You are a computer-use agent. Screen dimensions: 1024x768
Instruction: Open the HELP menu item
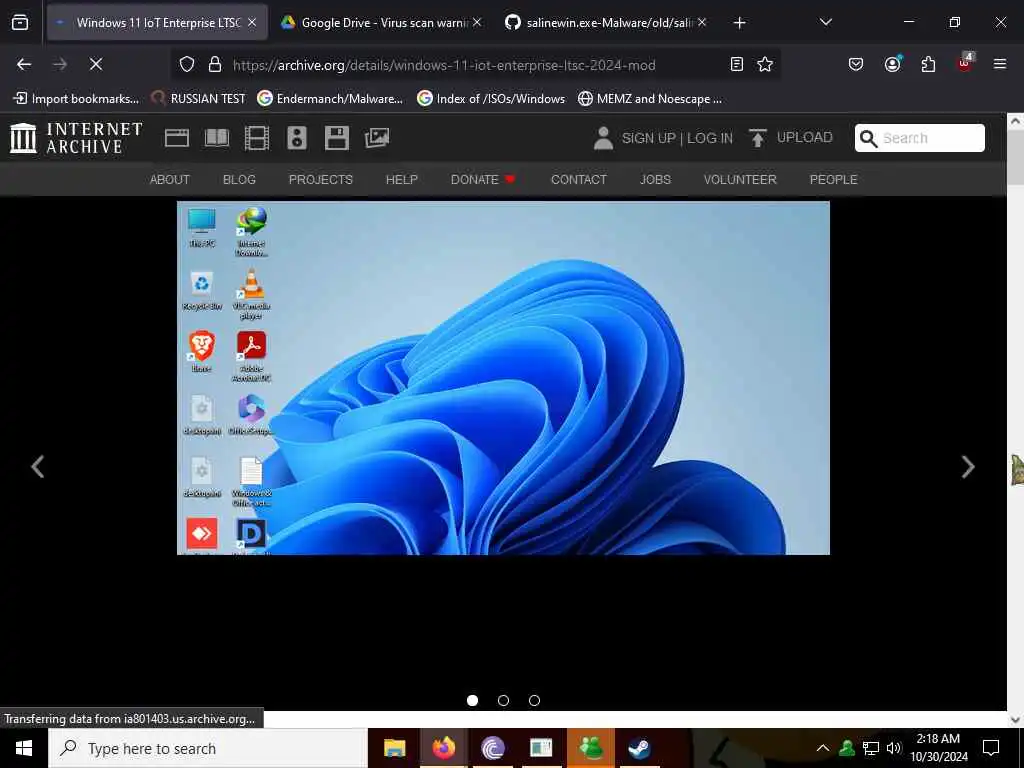[x=402, y=179]
